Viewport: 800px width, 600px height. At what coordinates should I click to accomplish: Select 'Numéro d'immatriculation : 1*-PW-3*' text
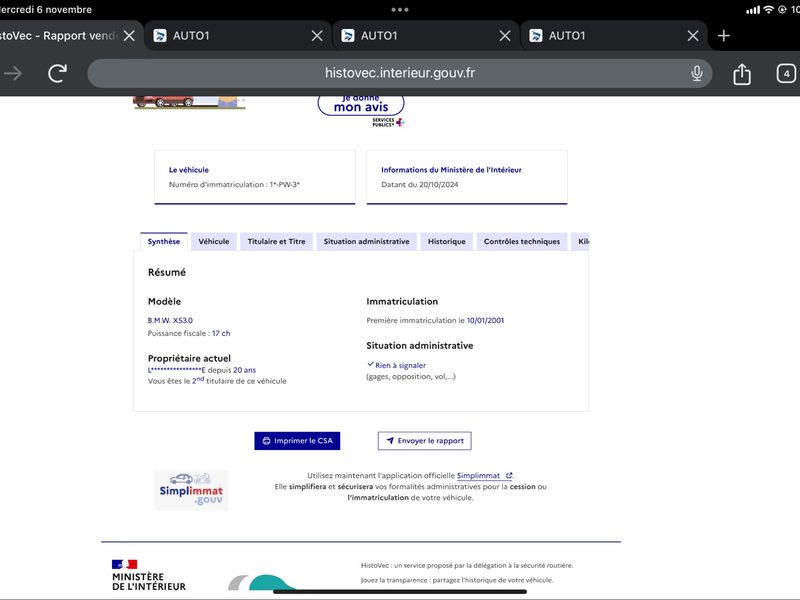234,185
